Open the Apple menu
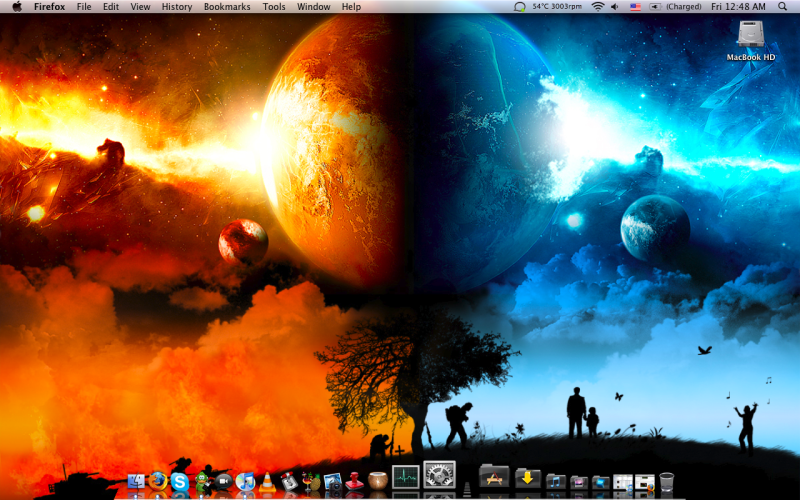Image resolution: width=800 pixels, height=500 pixels. tap(17, 7)
